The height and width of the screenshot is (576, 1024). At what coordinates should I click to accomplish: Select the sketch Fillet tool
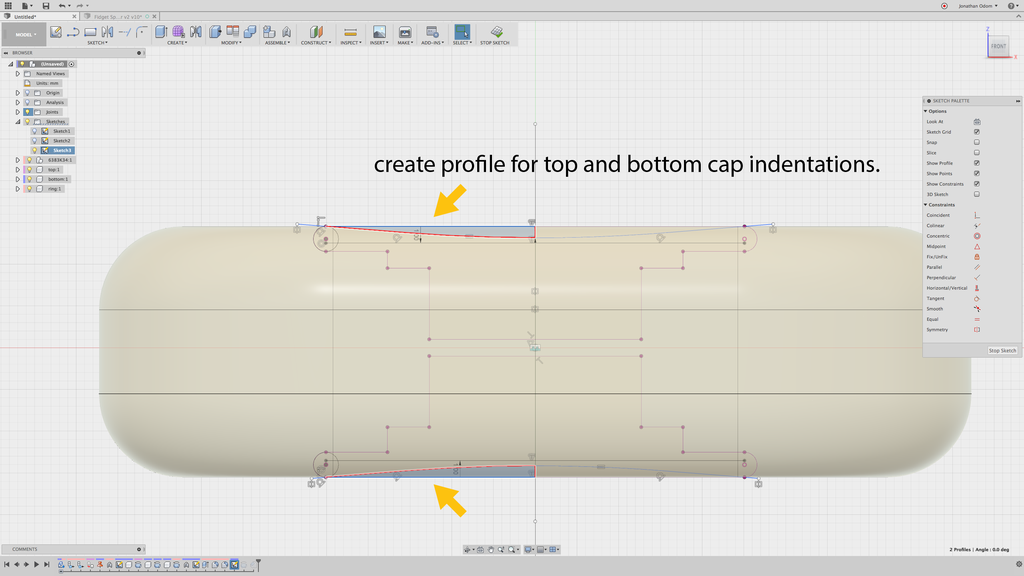[x=141, y=32]
